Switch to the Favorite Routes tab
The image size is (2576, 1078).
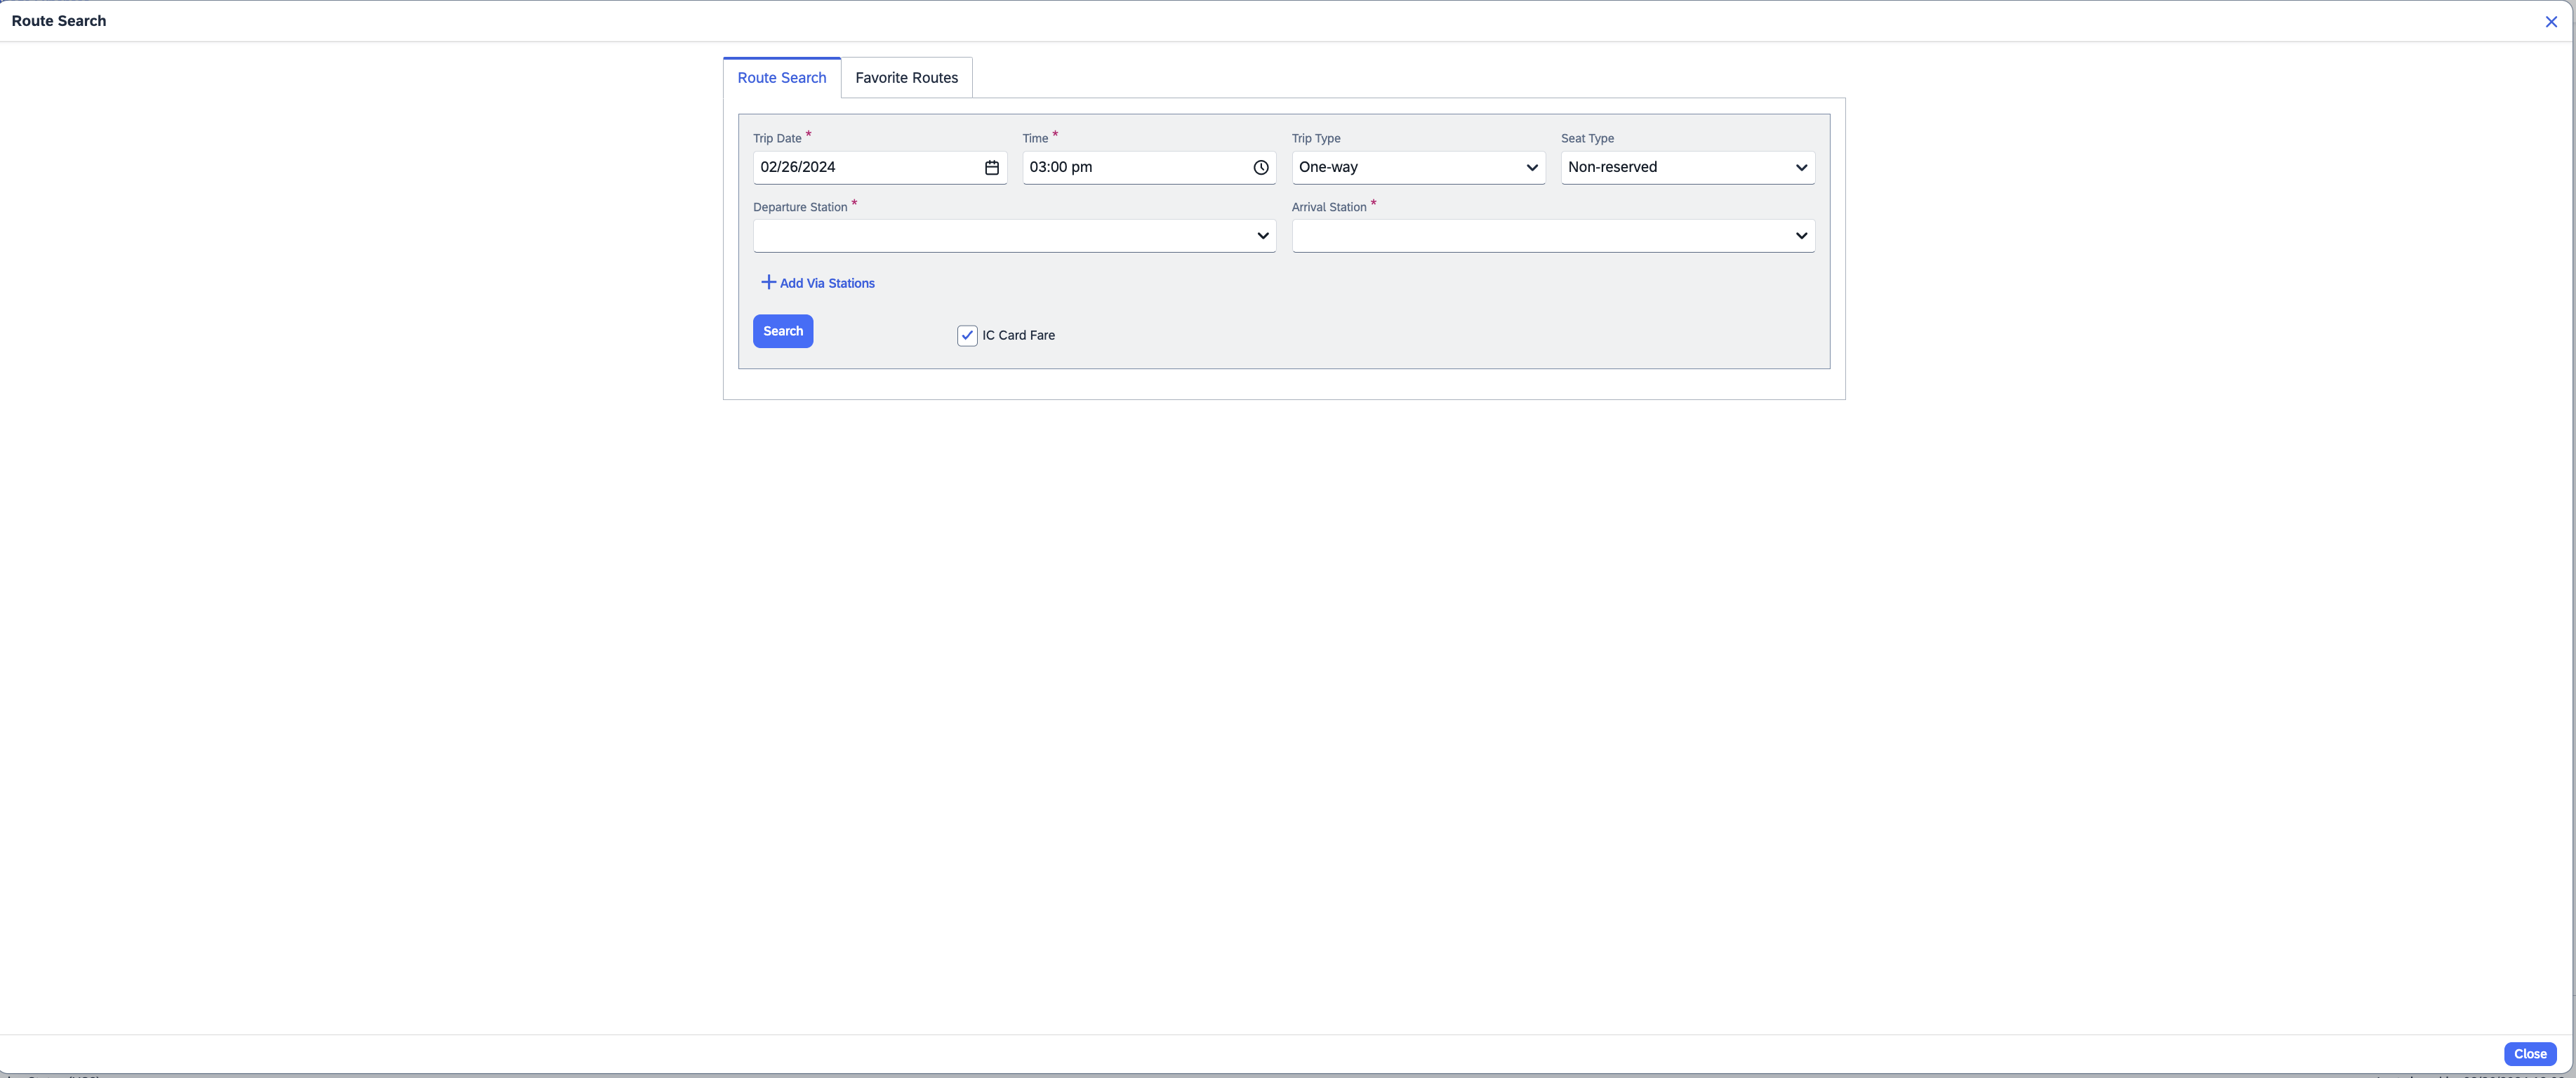pos(906,78)
